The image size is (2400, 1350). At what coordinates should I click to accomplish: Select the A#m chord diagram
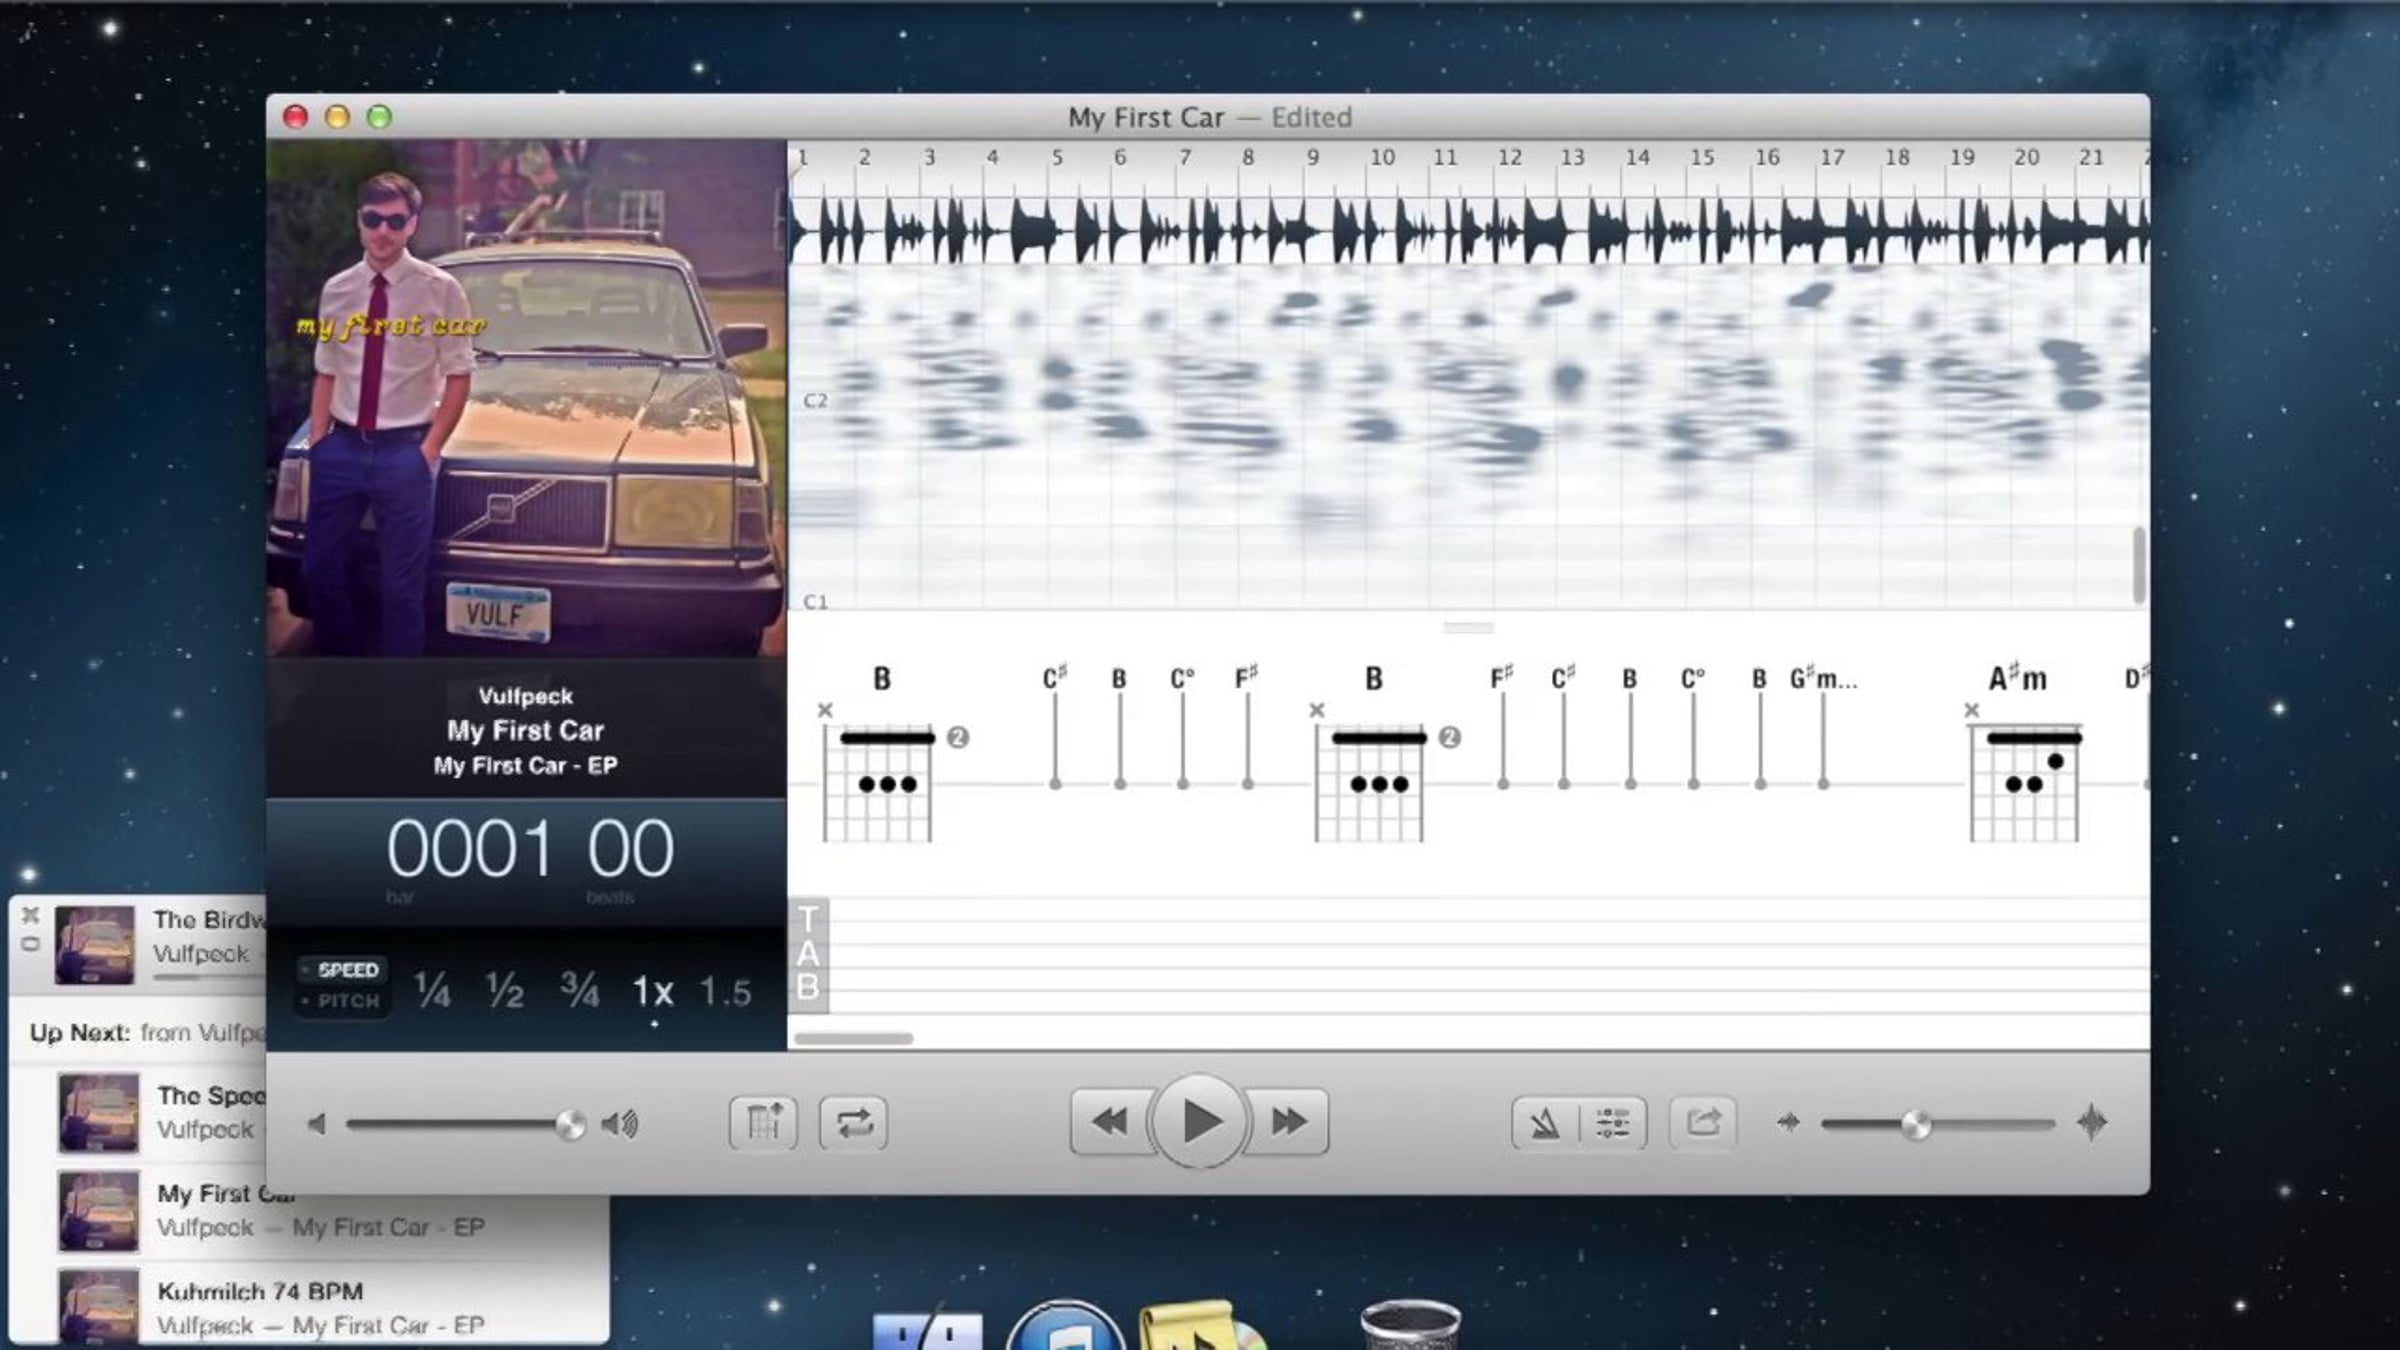(x=2025, y=782)
